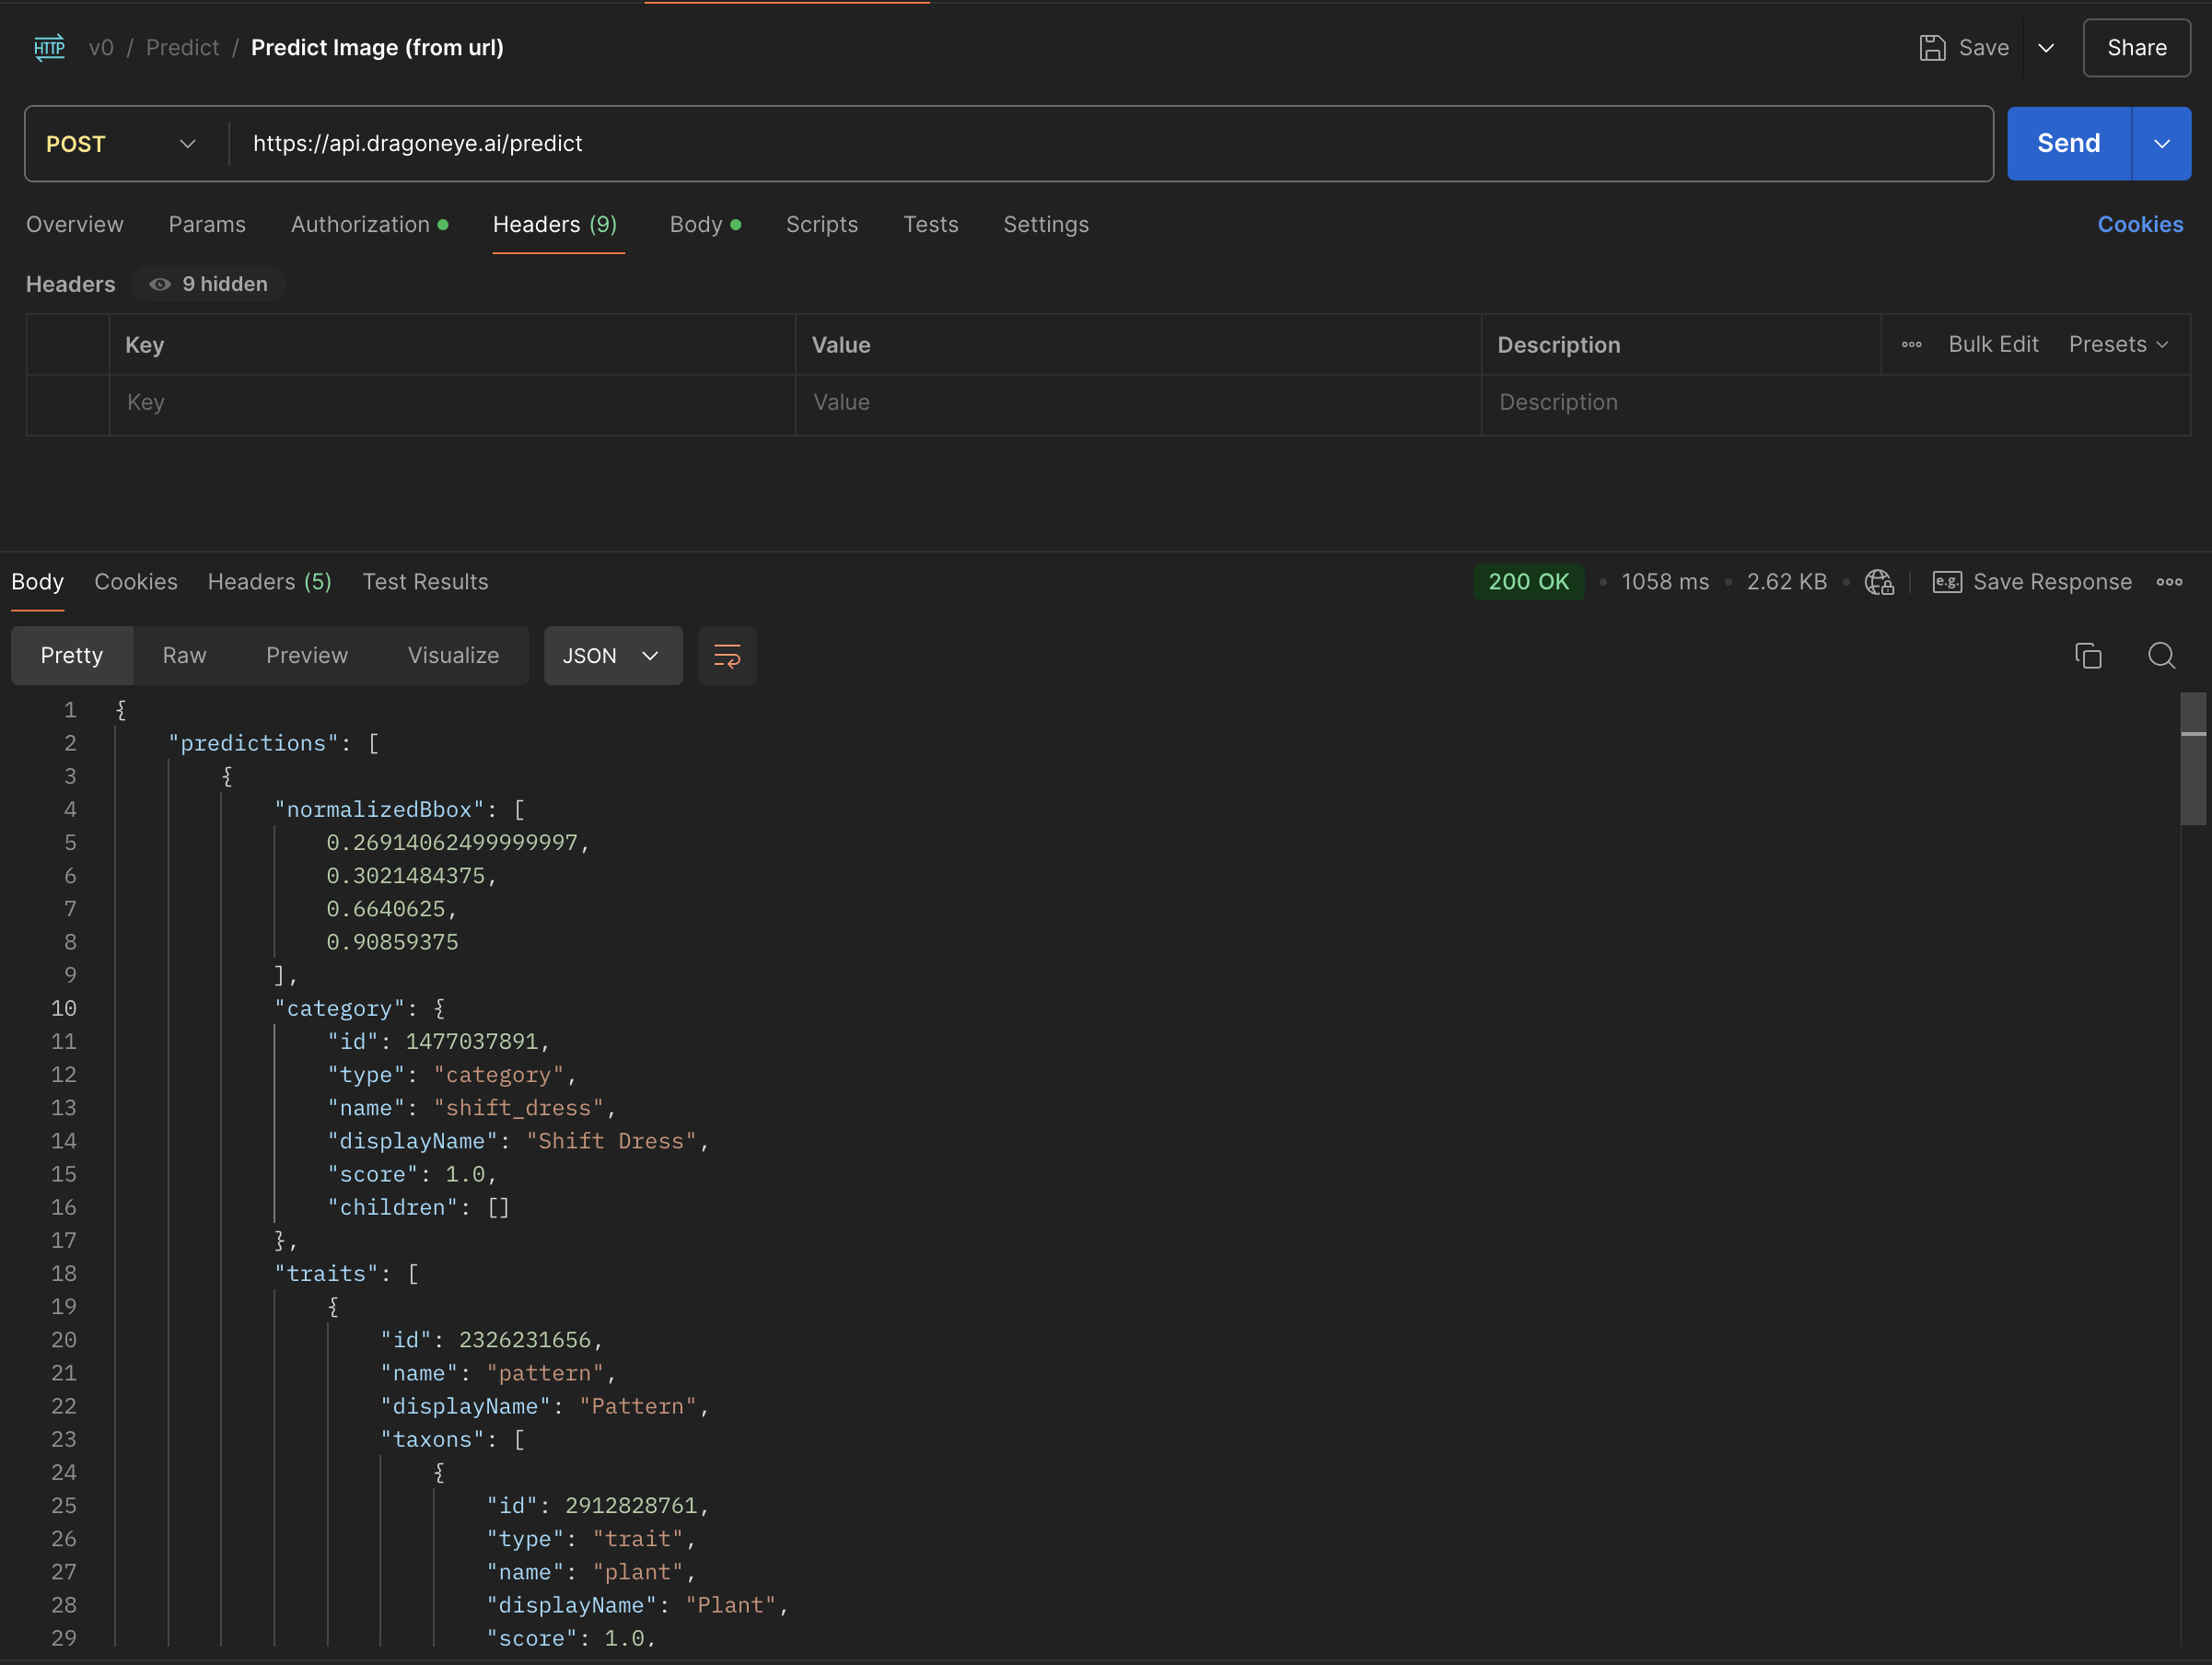Click the "traits" key on line 18
2212x1665 pixels.
[326, 1273]
